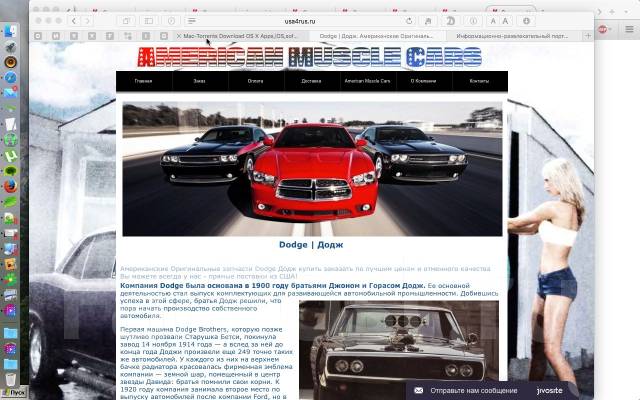Open the speaker-shaped app in the dock
Image resolution: width=640 pixels, height=400 pixels.
pos(11,62)
